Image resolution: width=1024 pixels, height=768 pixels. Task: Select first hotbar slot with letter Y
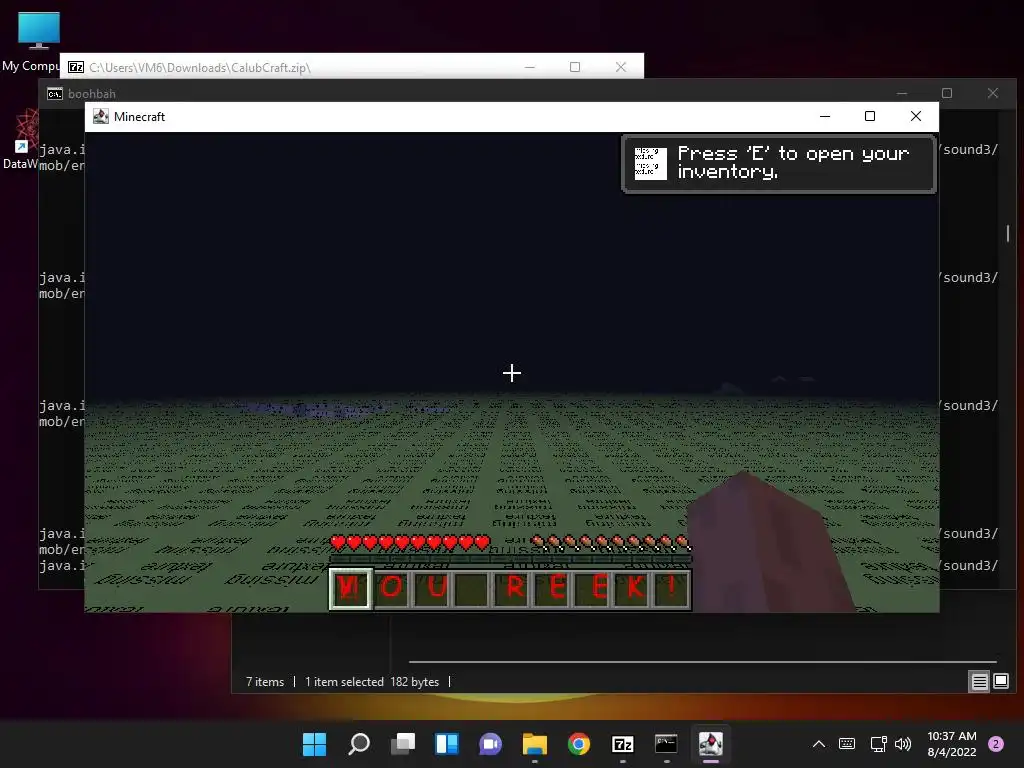point(350,588)
